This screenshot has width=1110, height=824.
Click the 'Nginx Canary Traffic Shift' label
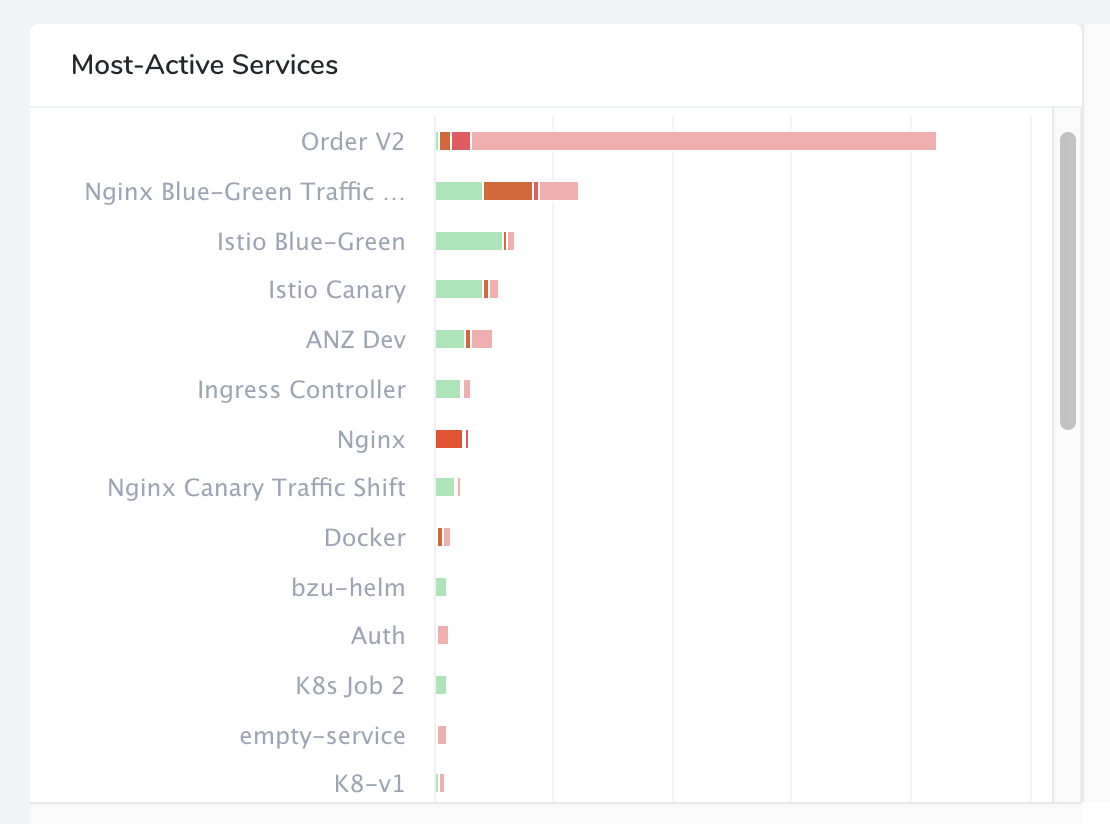click(x=256, y=487)
